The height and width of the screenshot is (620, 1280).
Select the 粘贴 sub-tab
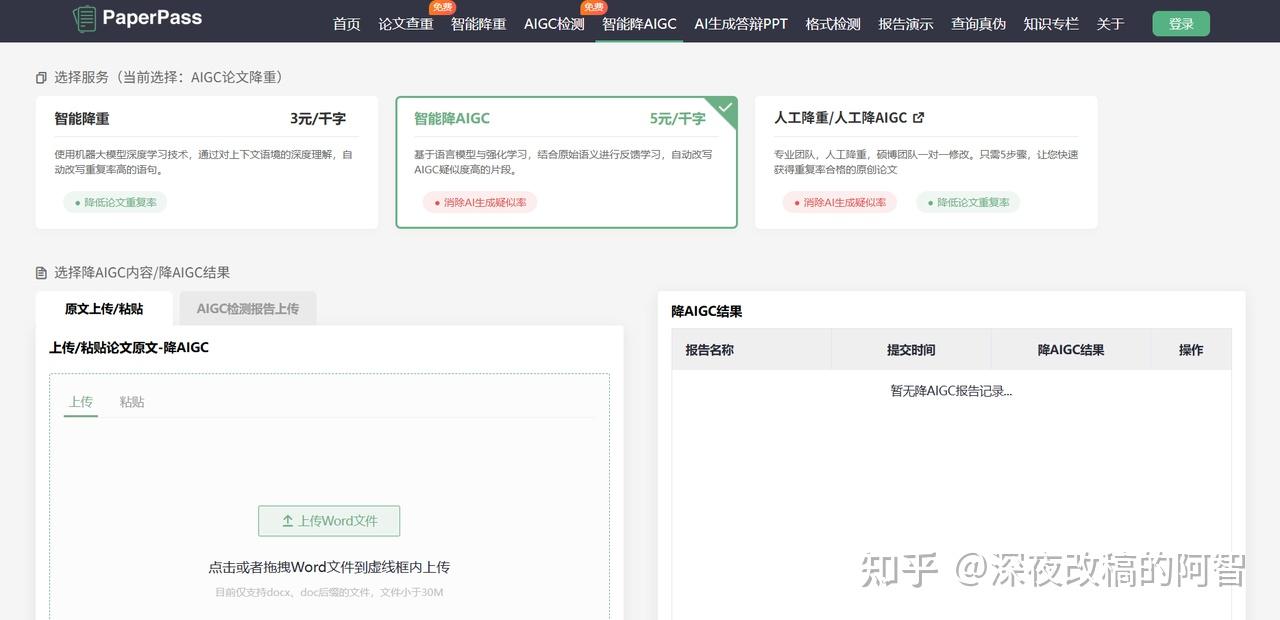tap(132, 401)
